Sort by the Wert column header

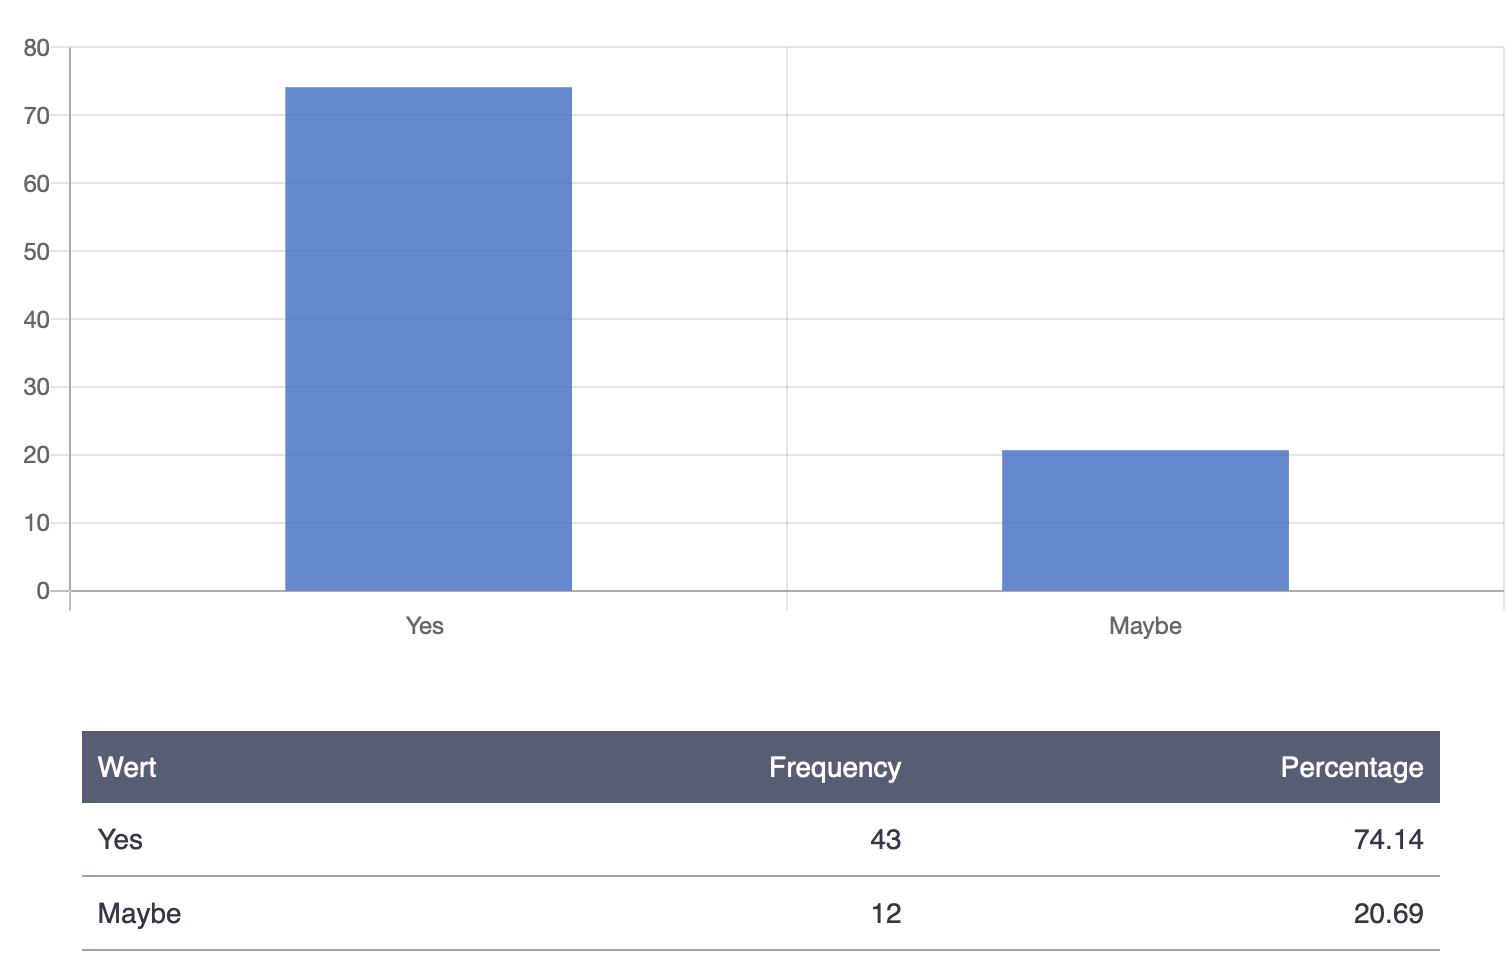point(127,767)
